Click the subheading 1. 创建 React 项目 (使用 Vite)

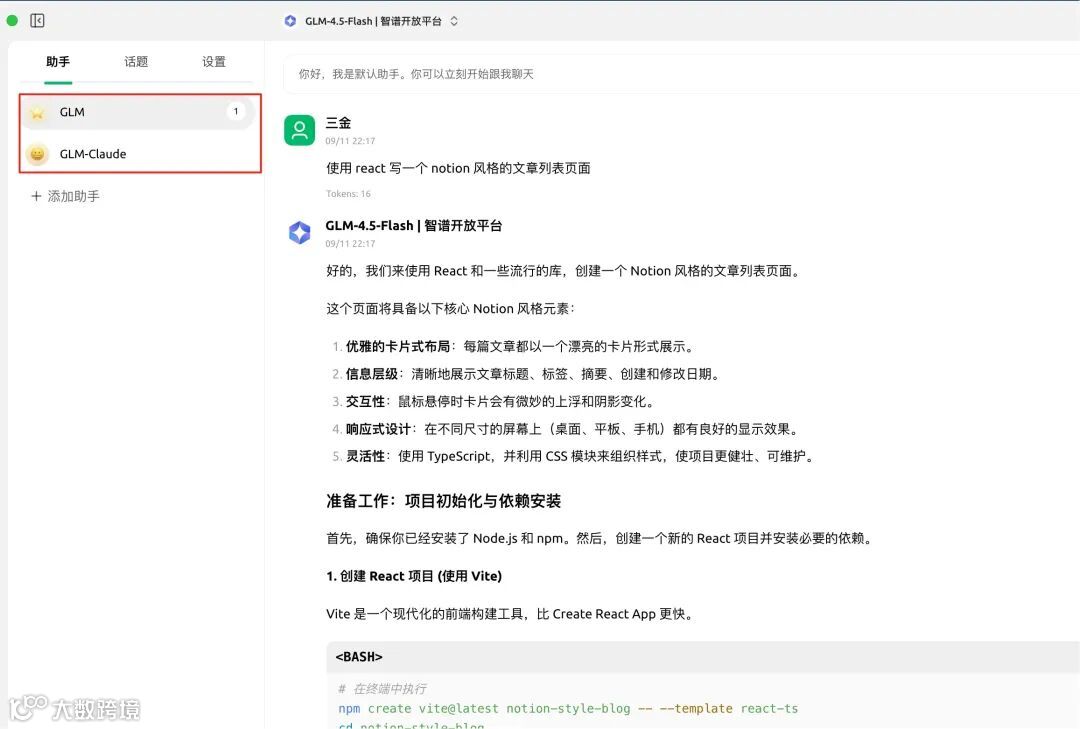click(414, 576)
